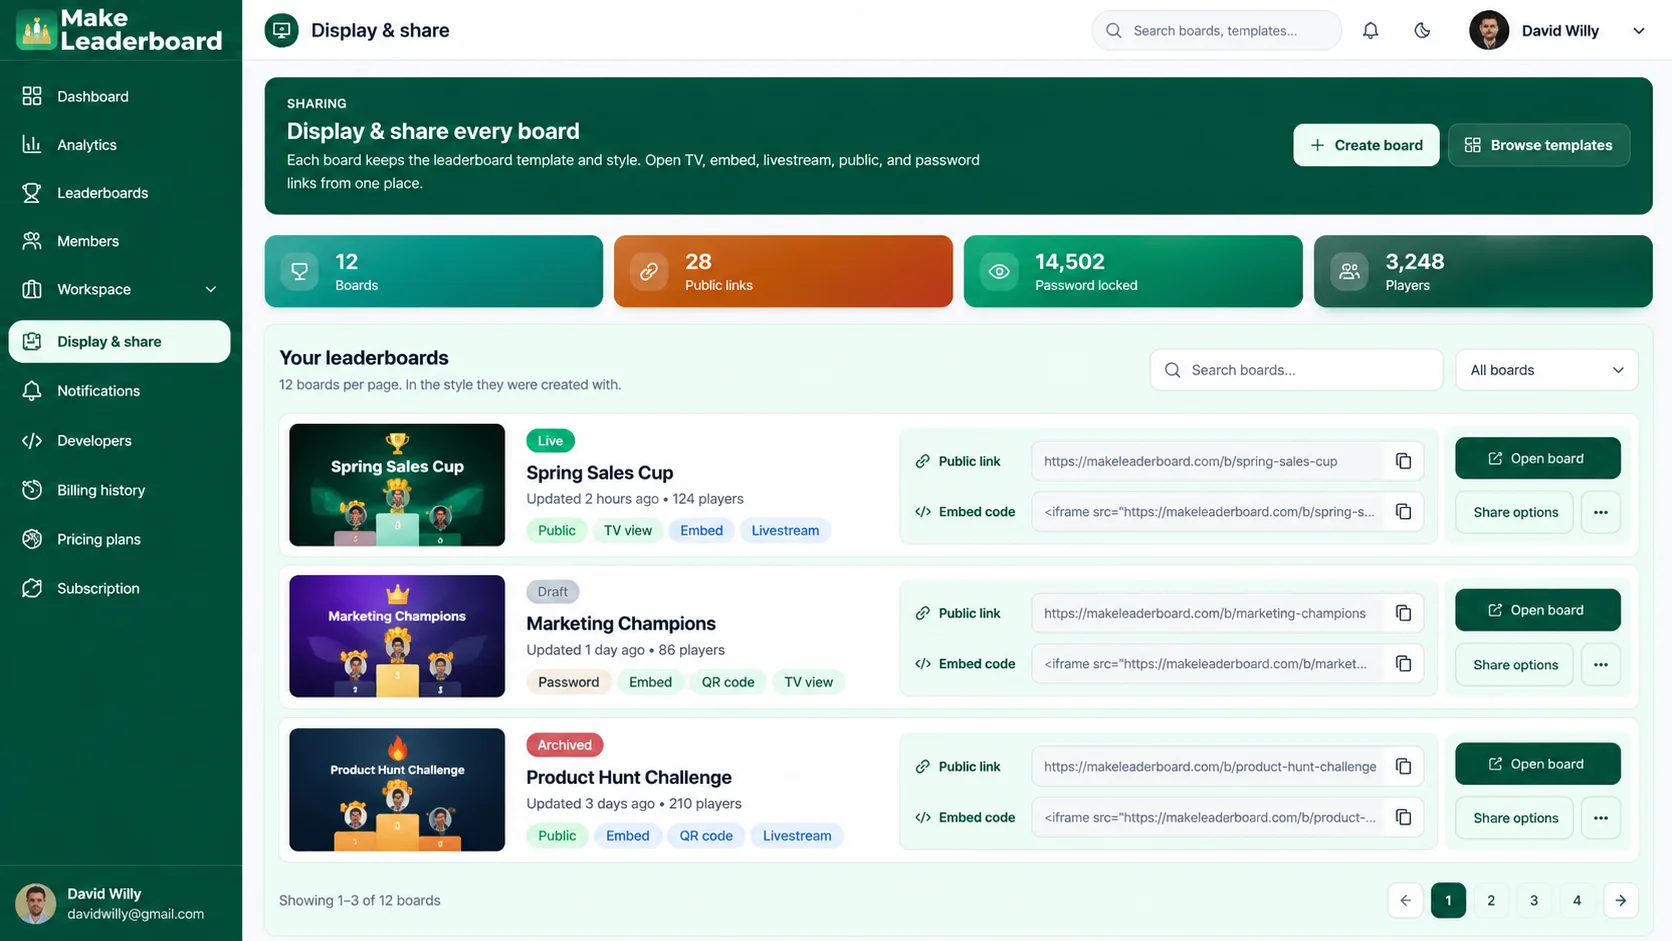Click the Search boards field above list
1672x941 pixels.
pyautogui.click(x=1296, y=370)
